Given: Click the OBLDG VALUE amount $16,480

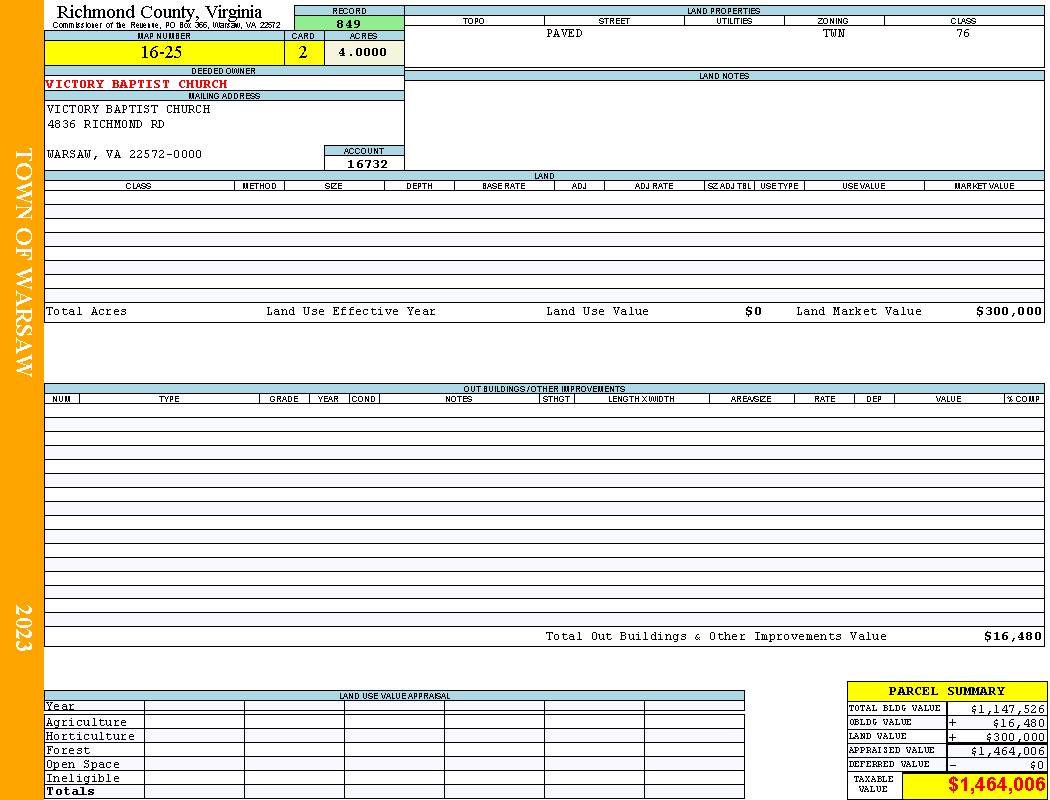Looking at the screenshot, I should (x=1018, y=723).
